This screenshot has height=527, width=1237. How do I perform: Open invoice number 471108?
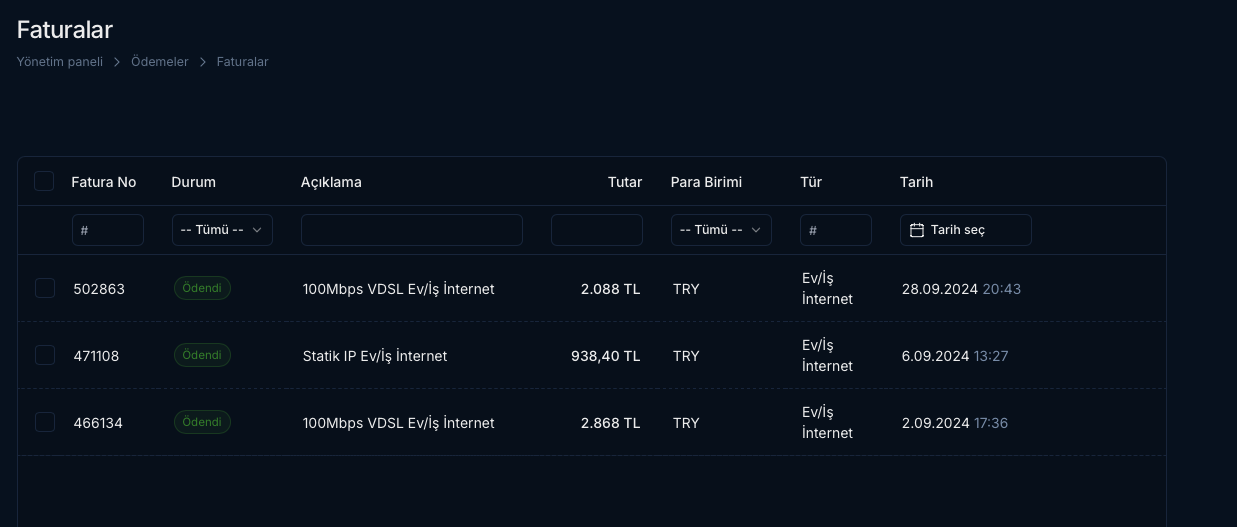pos(96,356)
